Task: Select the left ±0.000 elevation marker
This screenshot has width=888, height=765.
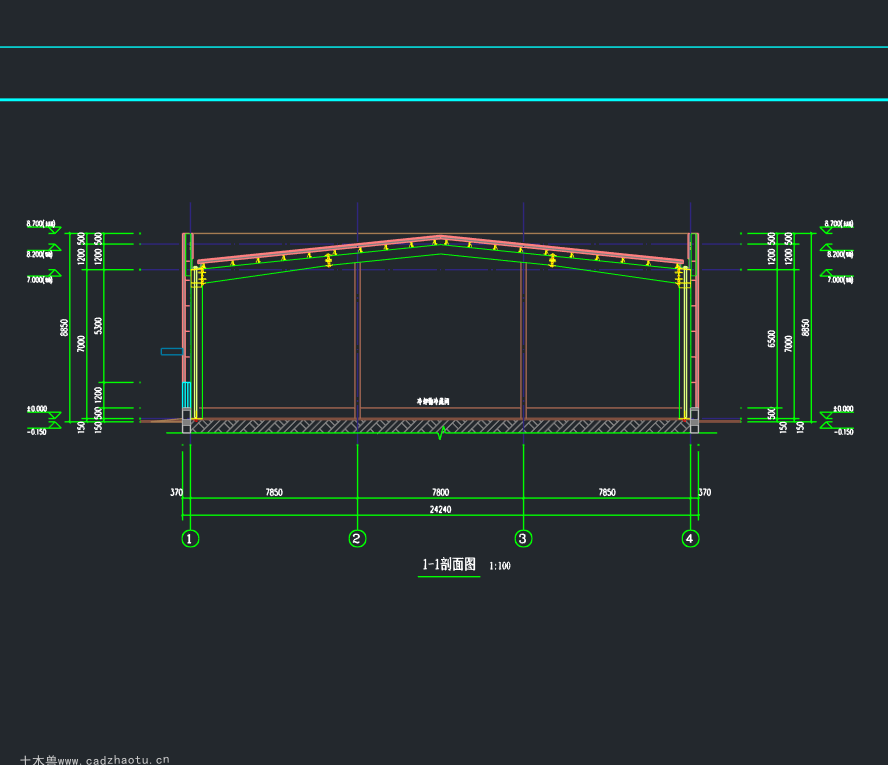Action: (x=37, y=409)
